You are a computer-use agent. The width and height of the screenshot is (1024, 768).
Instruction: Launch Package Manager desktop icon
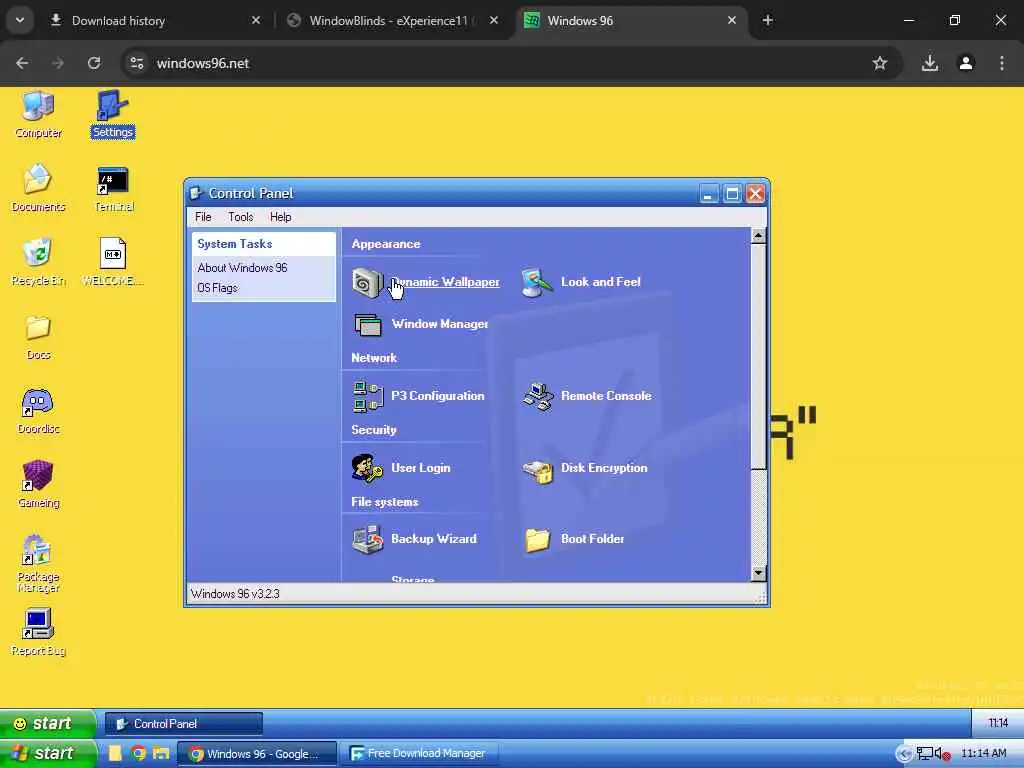pos(38,563)
